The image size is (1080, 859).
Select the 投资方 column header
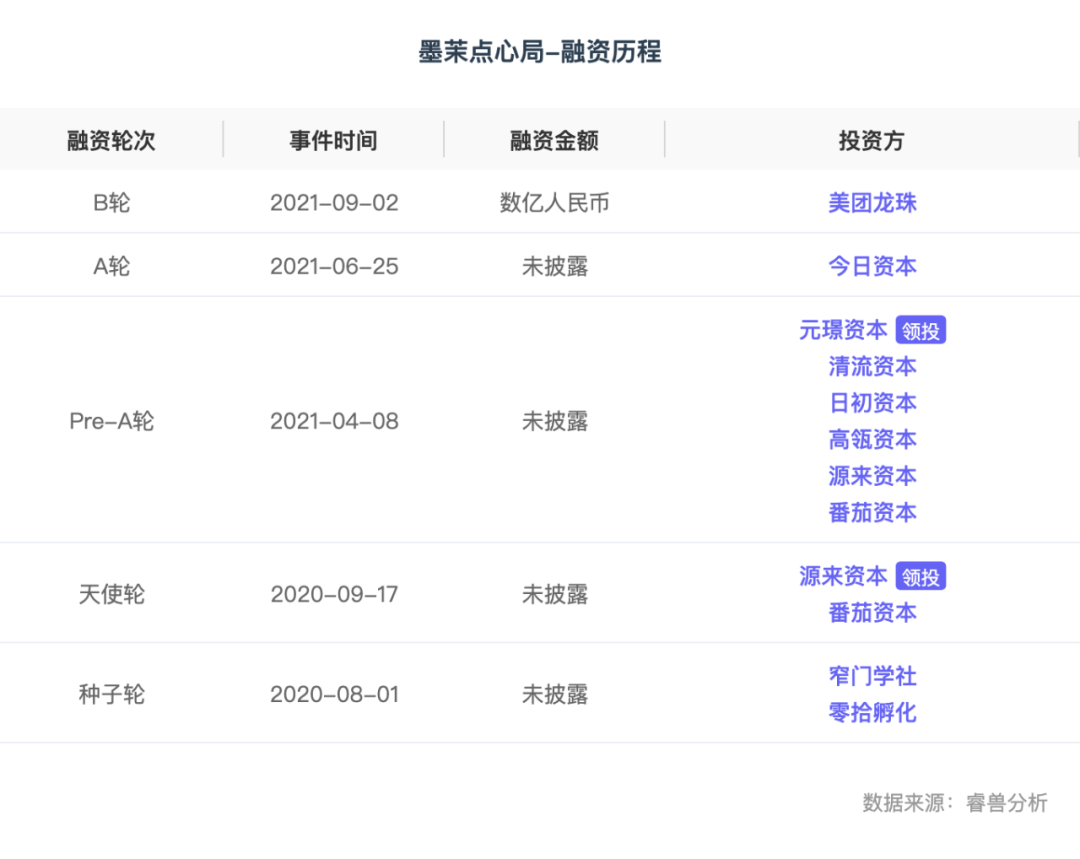[x=871, y=140]
